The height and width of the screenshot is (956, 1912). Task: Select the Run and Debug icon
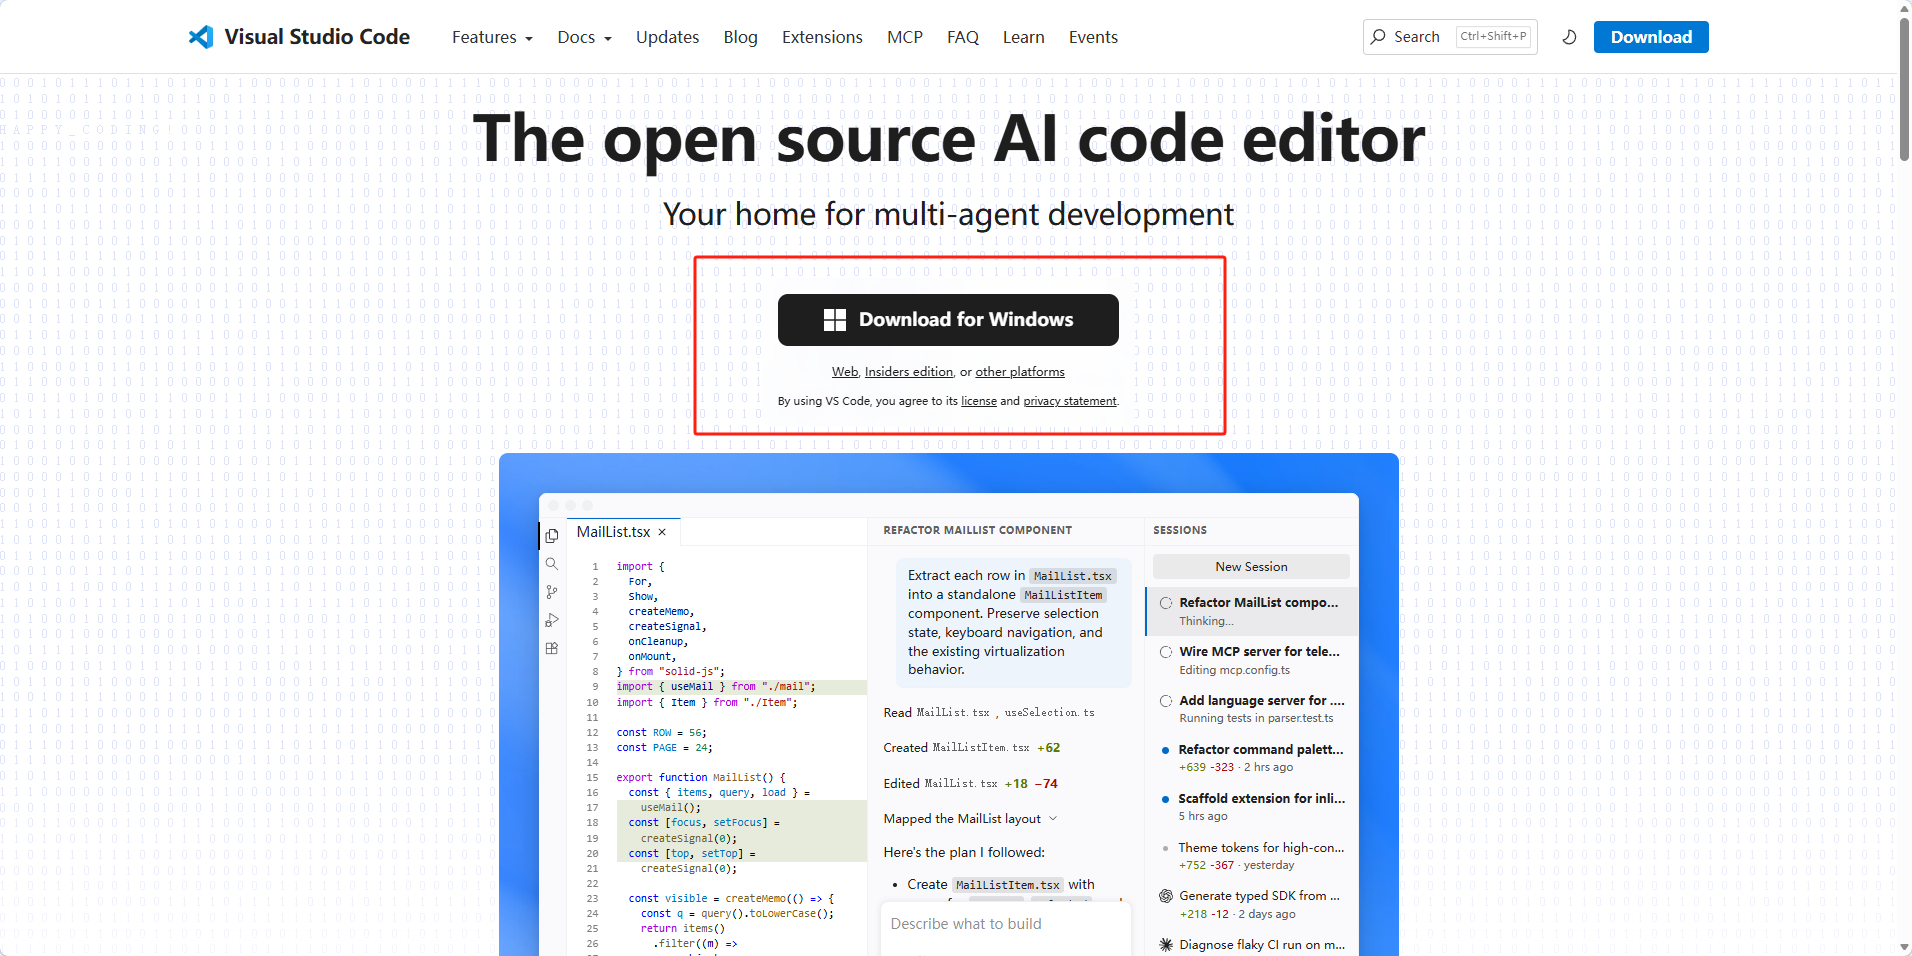pyautogui.click(x=552, y=620)
